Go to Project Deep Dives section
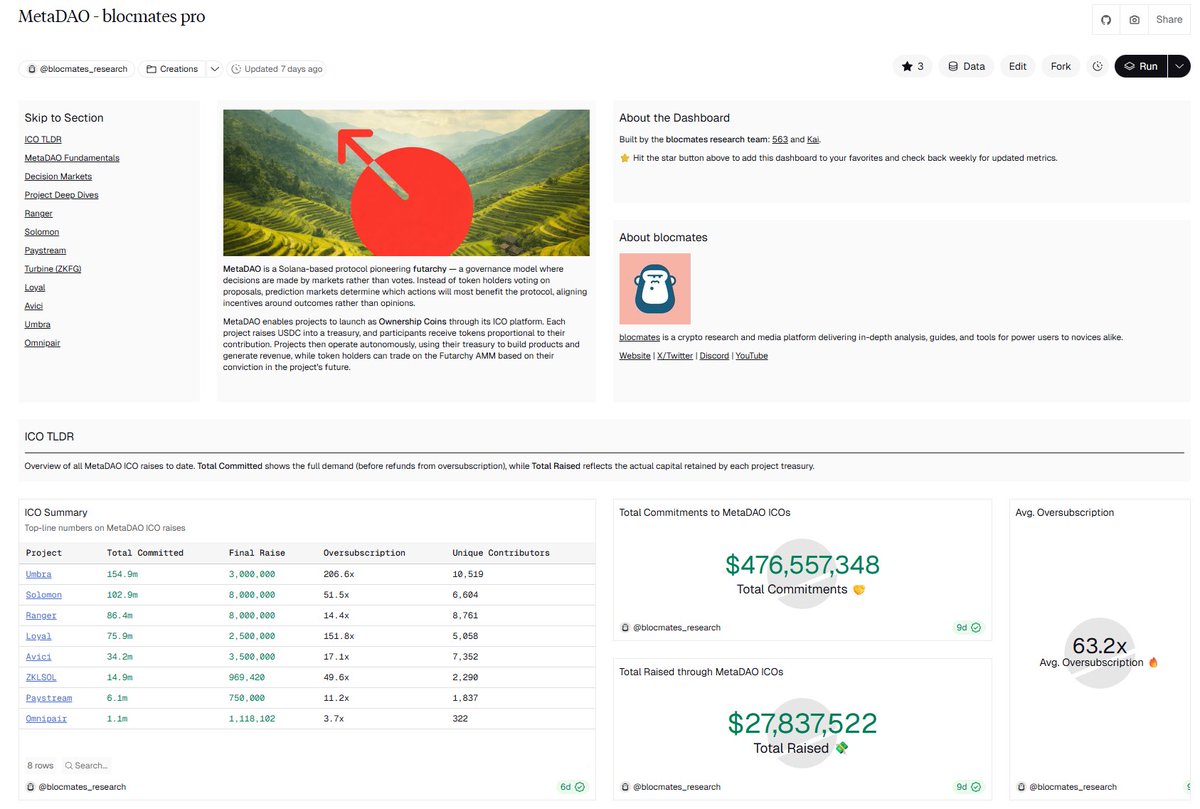The width and height of the screenshot is (1200, 809). (x=61, y=195)
